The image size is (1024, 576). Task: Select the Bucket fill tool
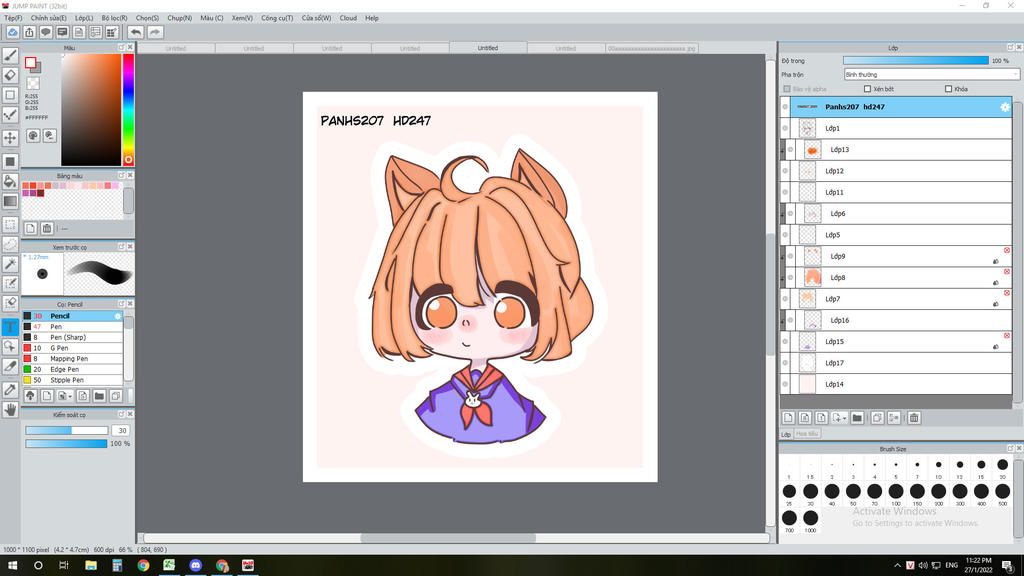click(x=10, y=182)
